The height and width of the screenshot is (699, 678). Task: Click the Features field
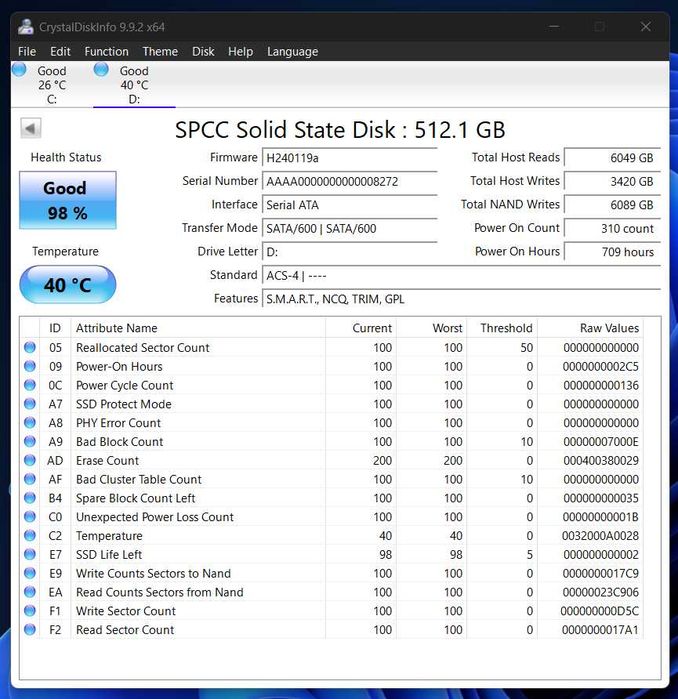(x=461, y=299)
